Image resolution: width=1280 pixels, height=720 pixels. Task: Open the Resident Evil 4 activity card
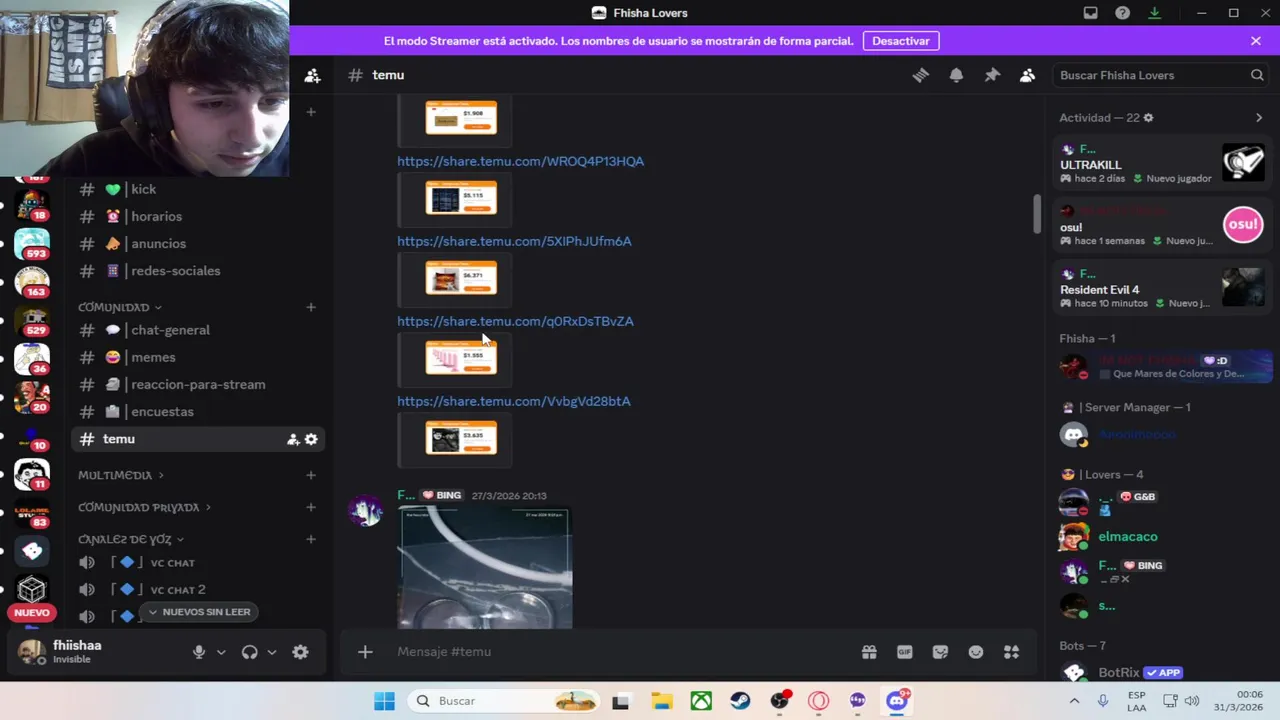pos(1163,288)
